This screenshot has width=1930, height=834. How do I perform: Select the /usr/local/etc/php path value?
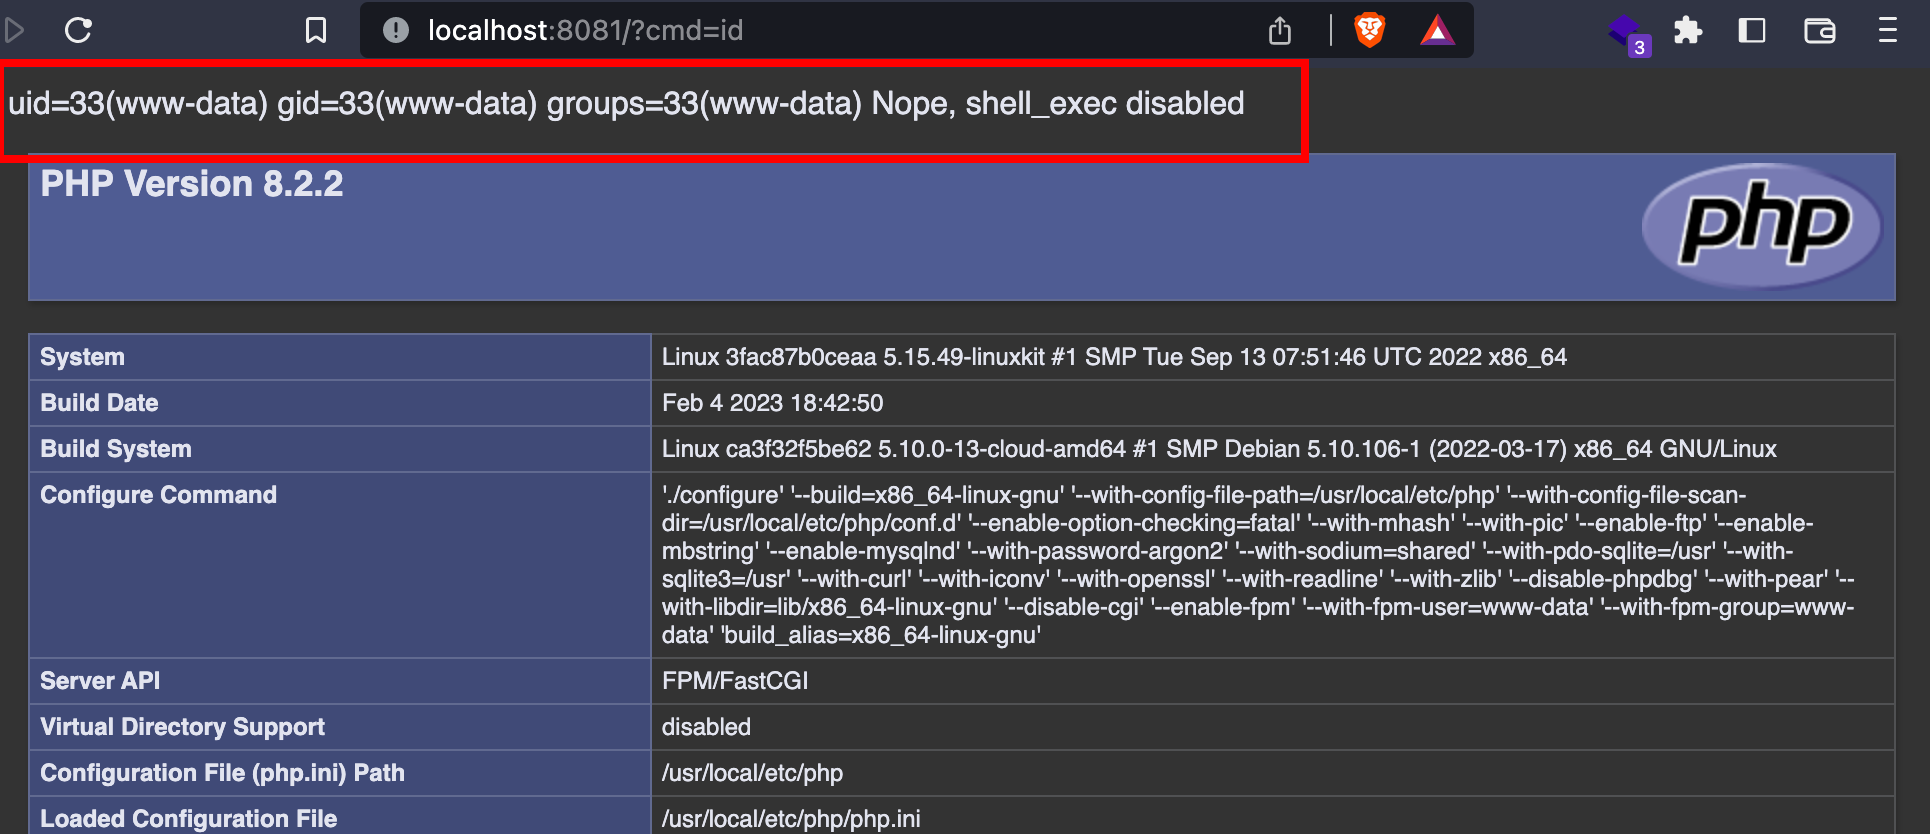(x=752, y=773)
